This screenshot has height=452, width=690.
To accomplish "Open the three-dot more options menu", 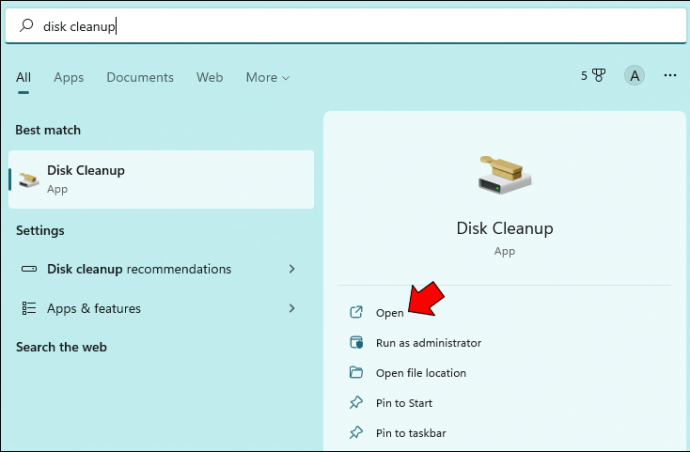I will 670,76.
